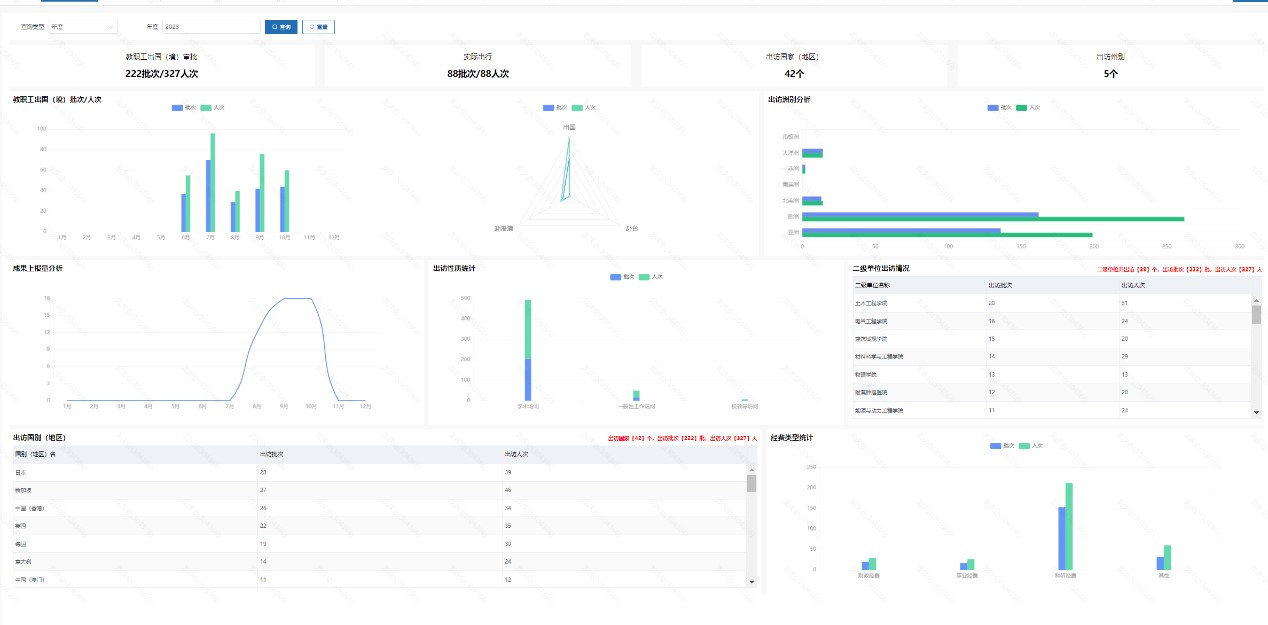Click the 成果上报量分析 line chart curve peak

(x=297, y=298)
